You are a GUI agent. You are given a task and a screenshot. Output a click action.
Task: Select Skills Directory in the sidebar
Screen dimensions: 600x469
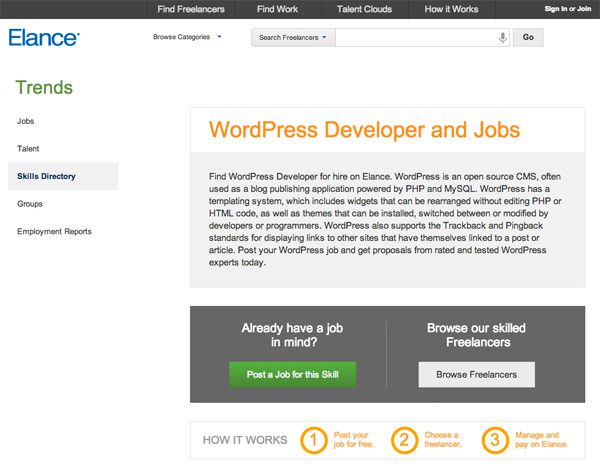(63, 176)
